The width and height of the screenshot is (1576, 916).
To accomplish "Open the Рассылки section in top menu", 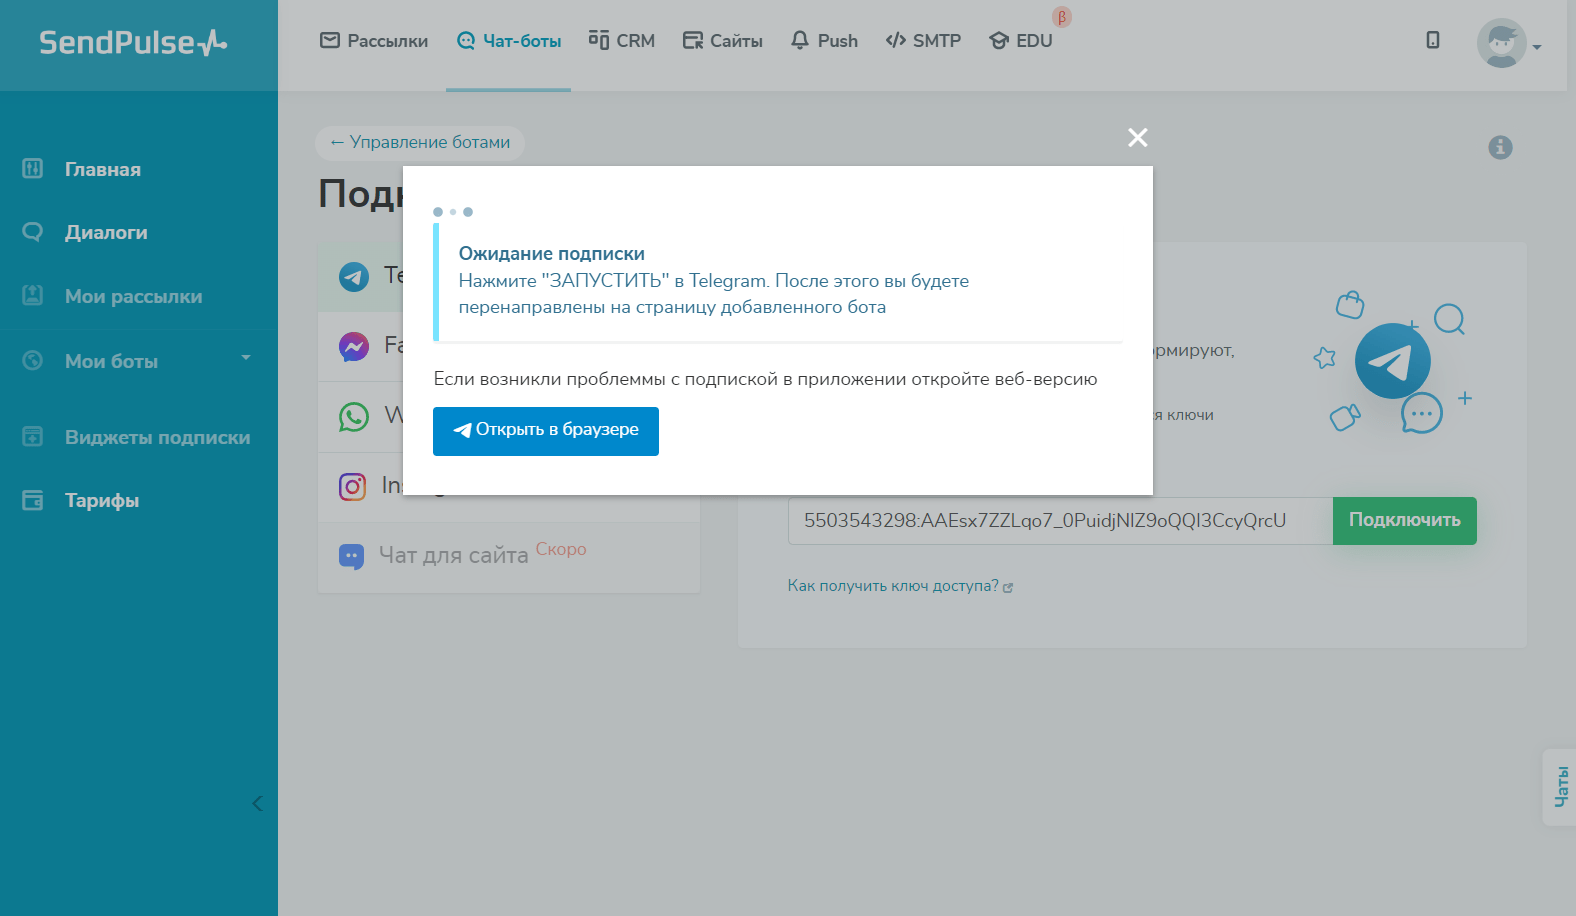I will [374, 41].
